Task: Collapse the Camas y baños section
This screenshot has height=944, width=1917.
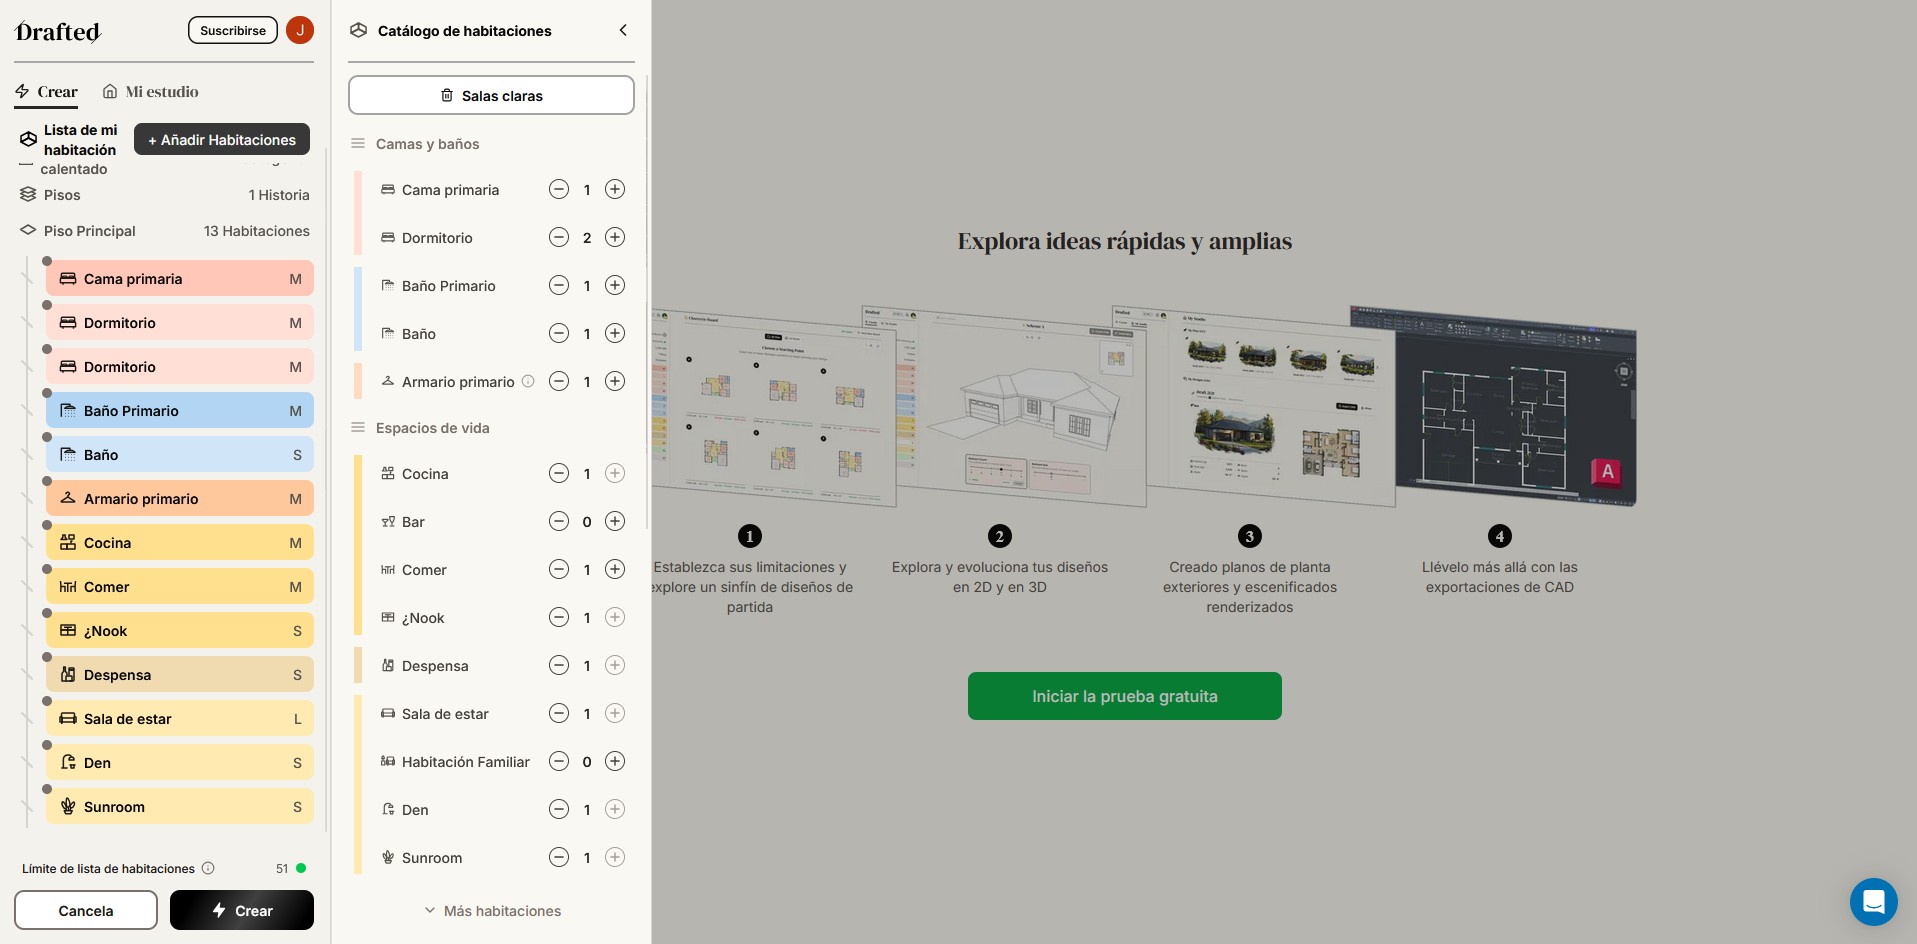Action: pos(358,144)
